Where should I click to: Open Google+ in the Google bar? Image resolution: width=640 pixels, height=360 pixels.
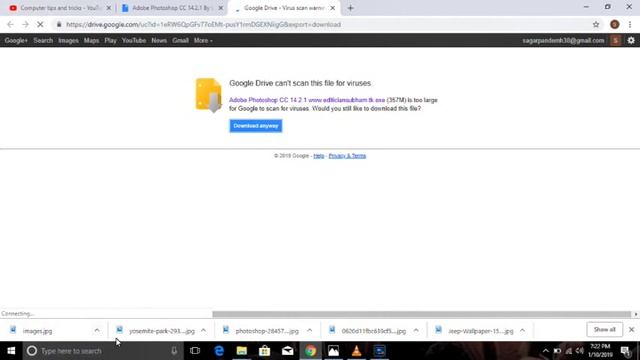(x=16, y=40)
